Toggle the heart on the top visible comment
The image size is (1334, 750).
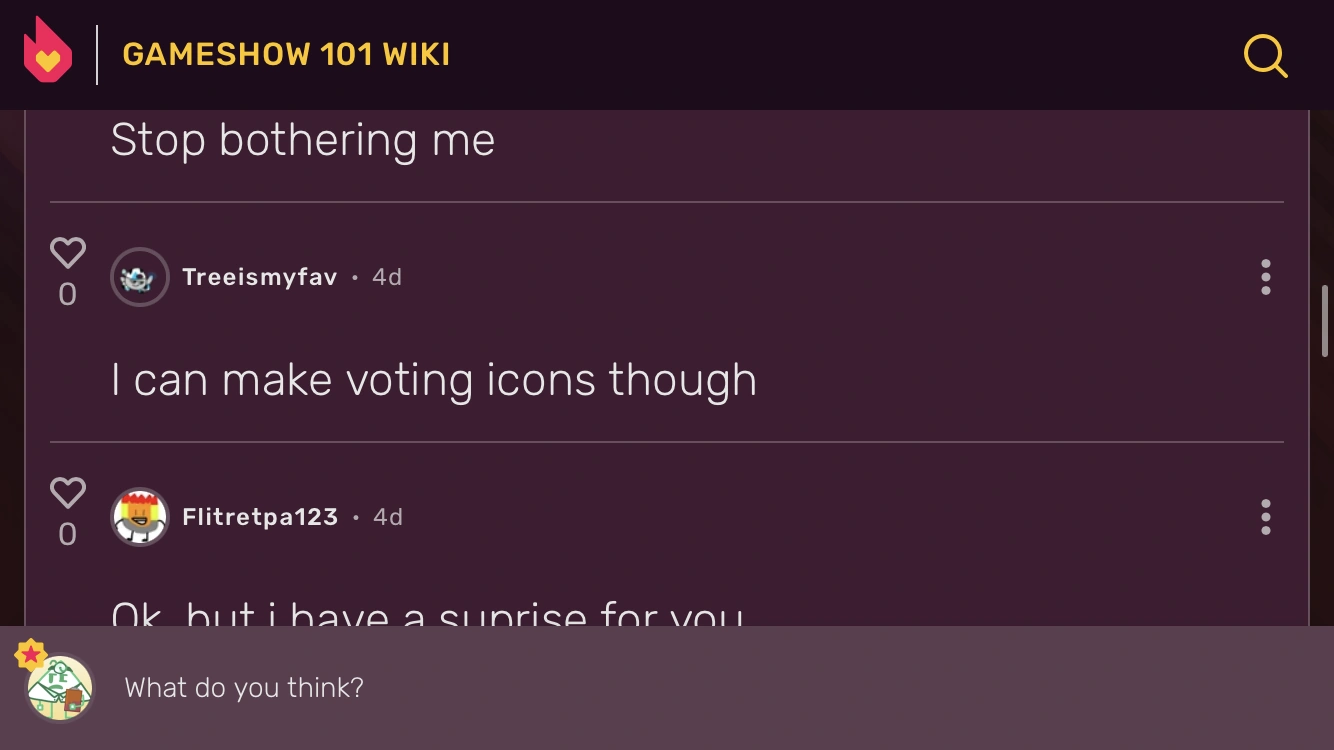coord(68,252)
